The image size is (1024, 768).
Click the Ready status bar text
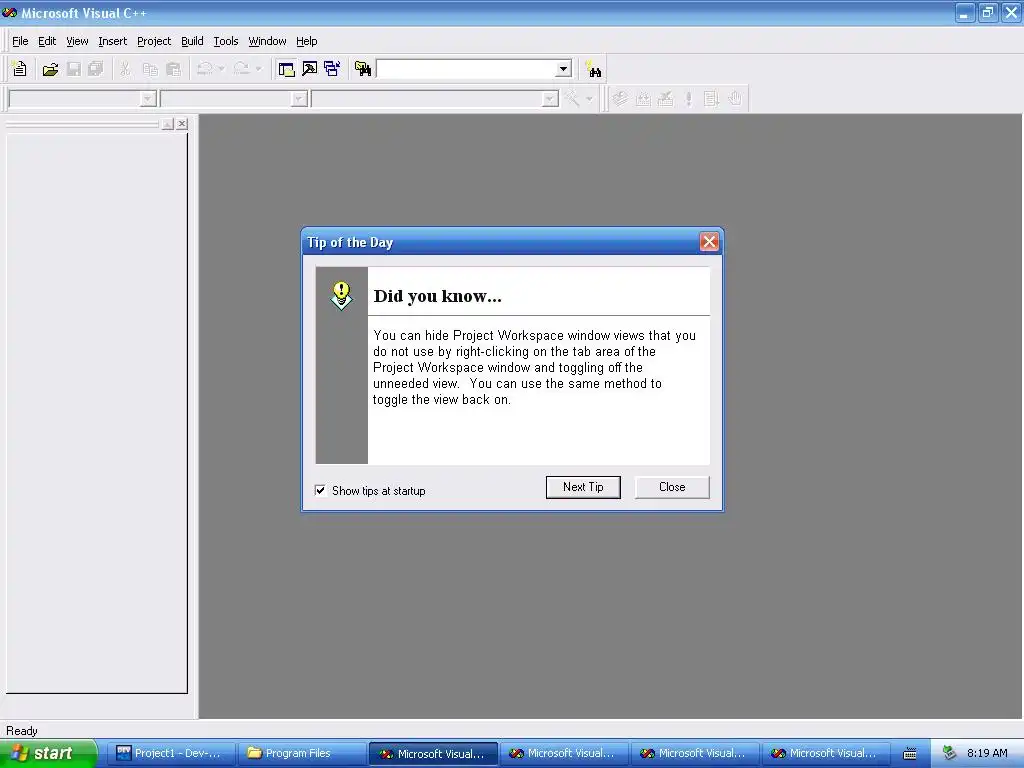(22, 731)
